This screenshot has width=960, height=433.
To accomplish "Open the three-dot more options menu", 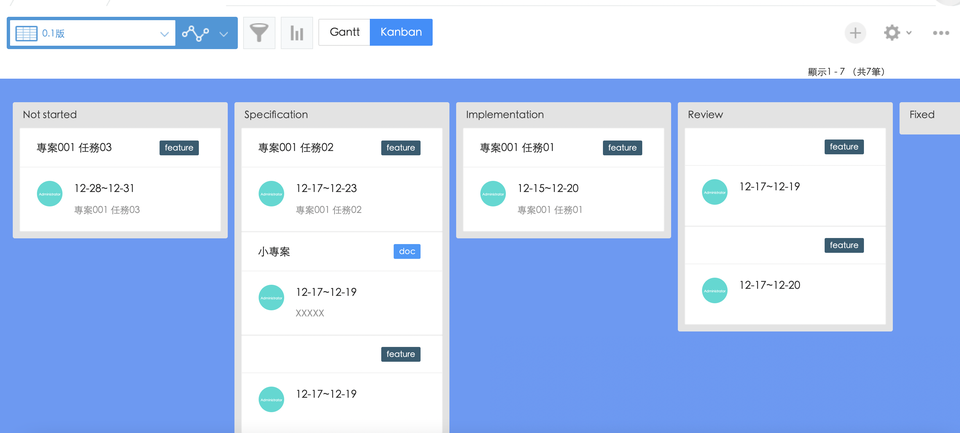I will [940, 33].
